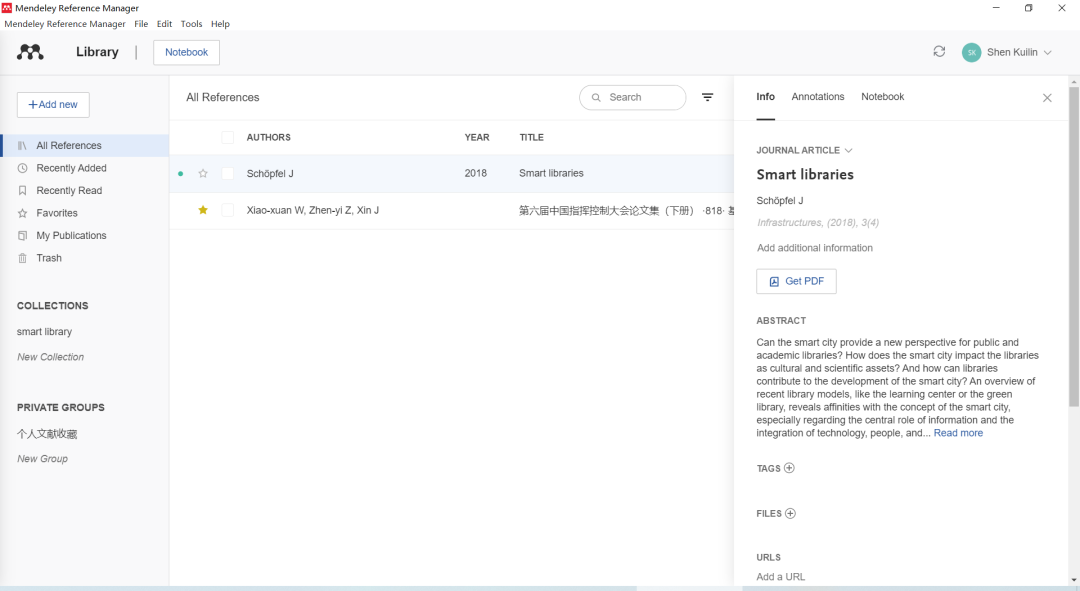Screen dimensions: 1080x591
Task: Click the All References library icon
Action: click(x=22, y=145)
